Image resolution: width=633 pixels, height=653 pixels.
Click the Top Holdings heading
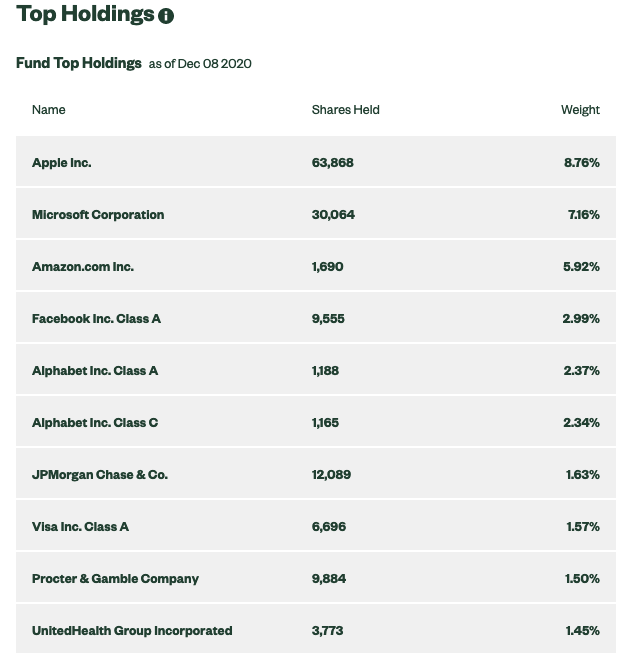(x=85, y=15)
